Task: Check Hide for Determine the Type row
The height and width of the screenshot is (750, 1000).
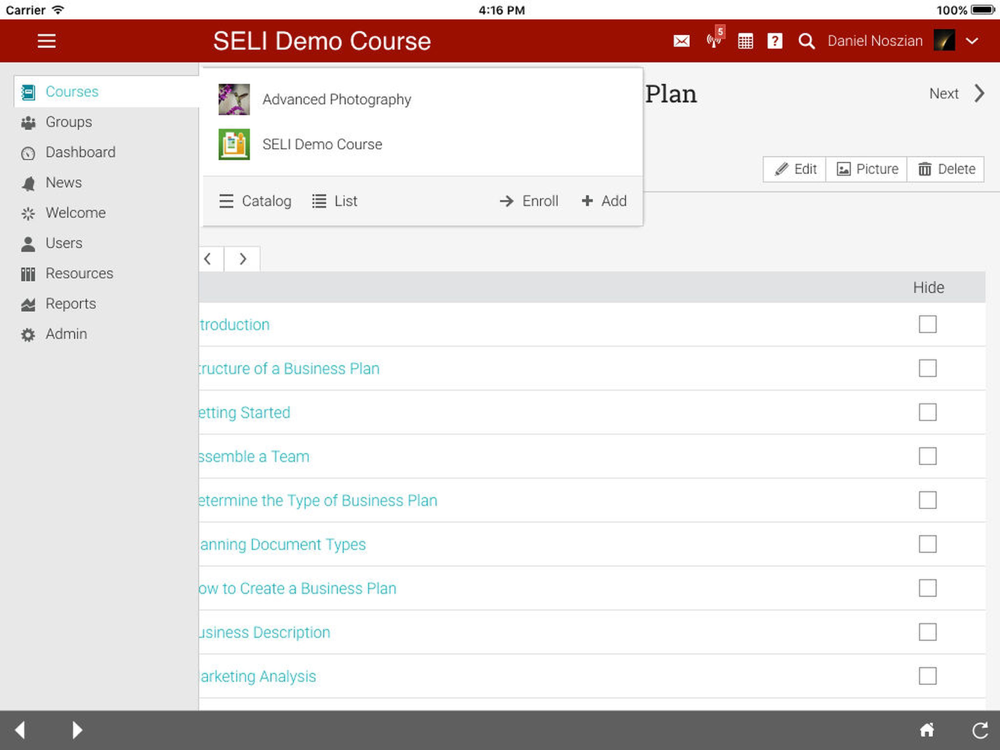Action: coord(928,501)
